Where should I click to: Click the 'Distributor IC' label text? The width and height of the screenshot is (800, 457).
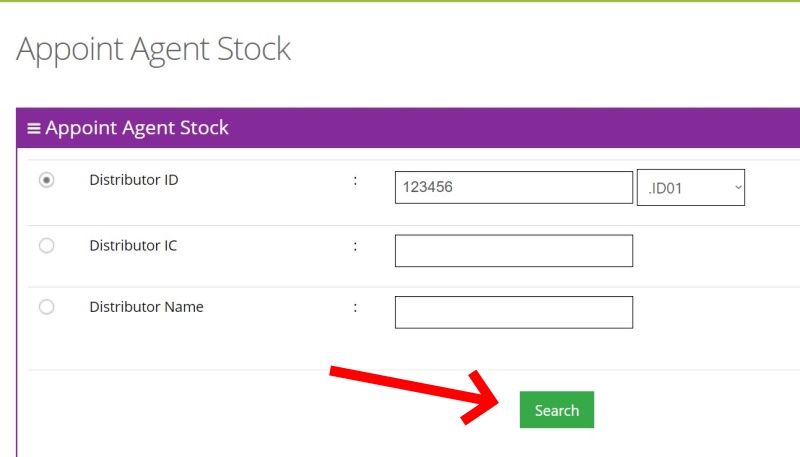(133, 246)
